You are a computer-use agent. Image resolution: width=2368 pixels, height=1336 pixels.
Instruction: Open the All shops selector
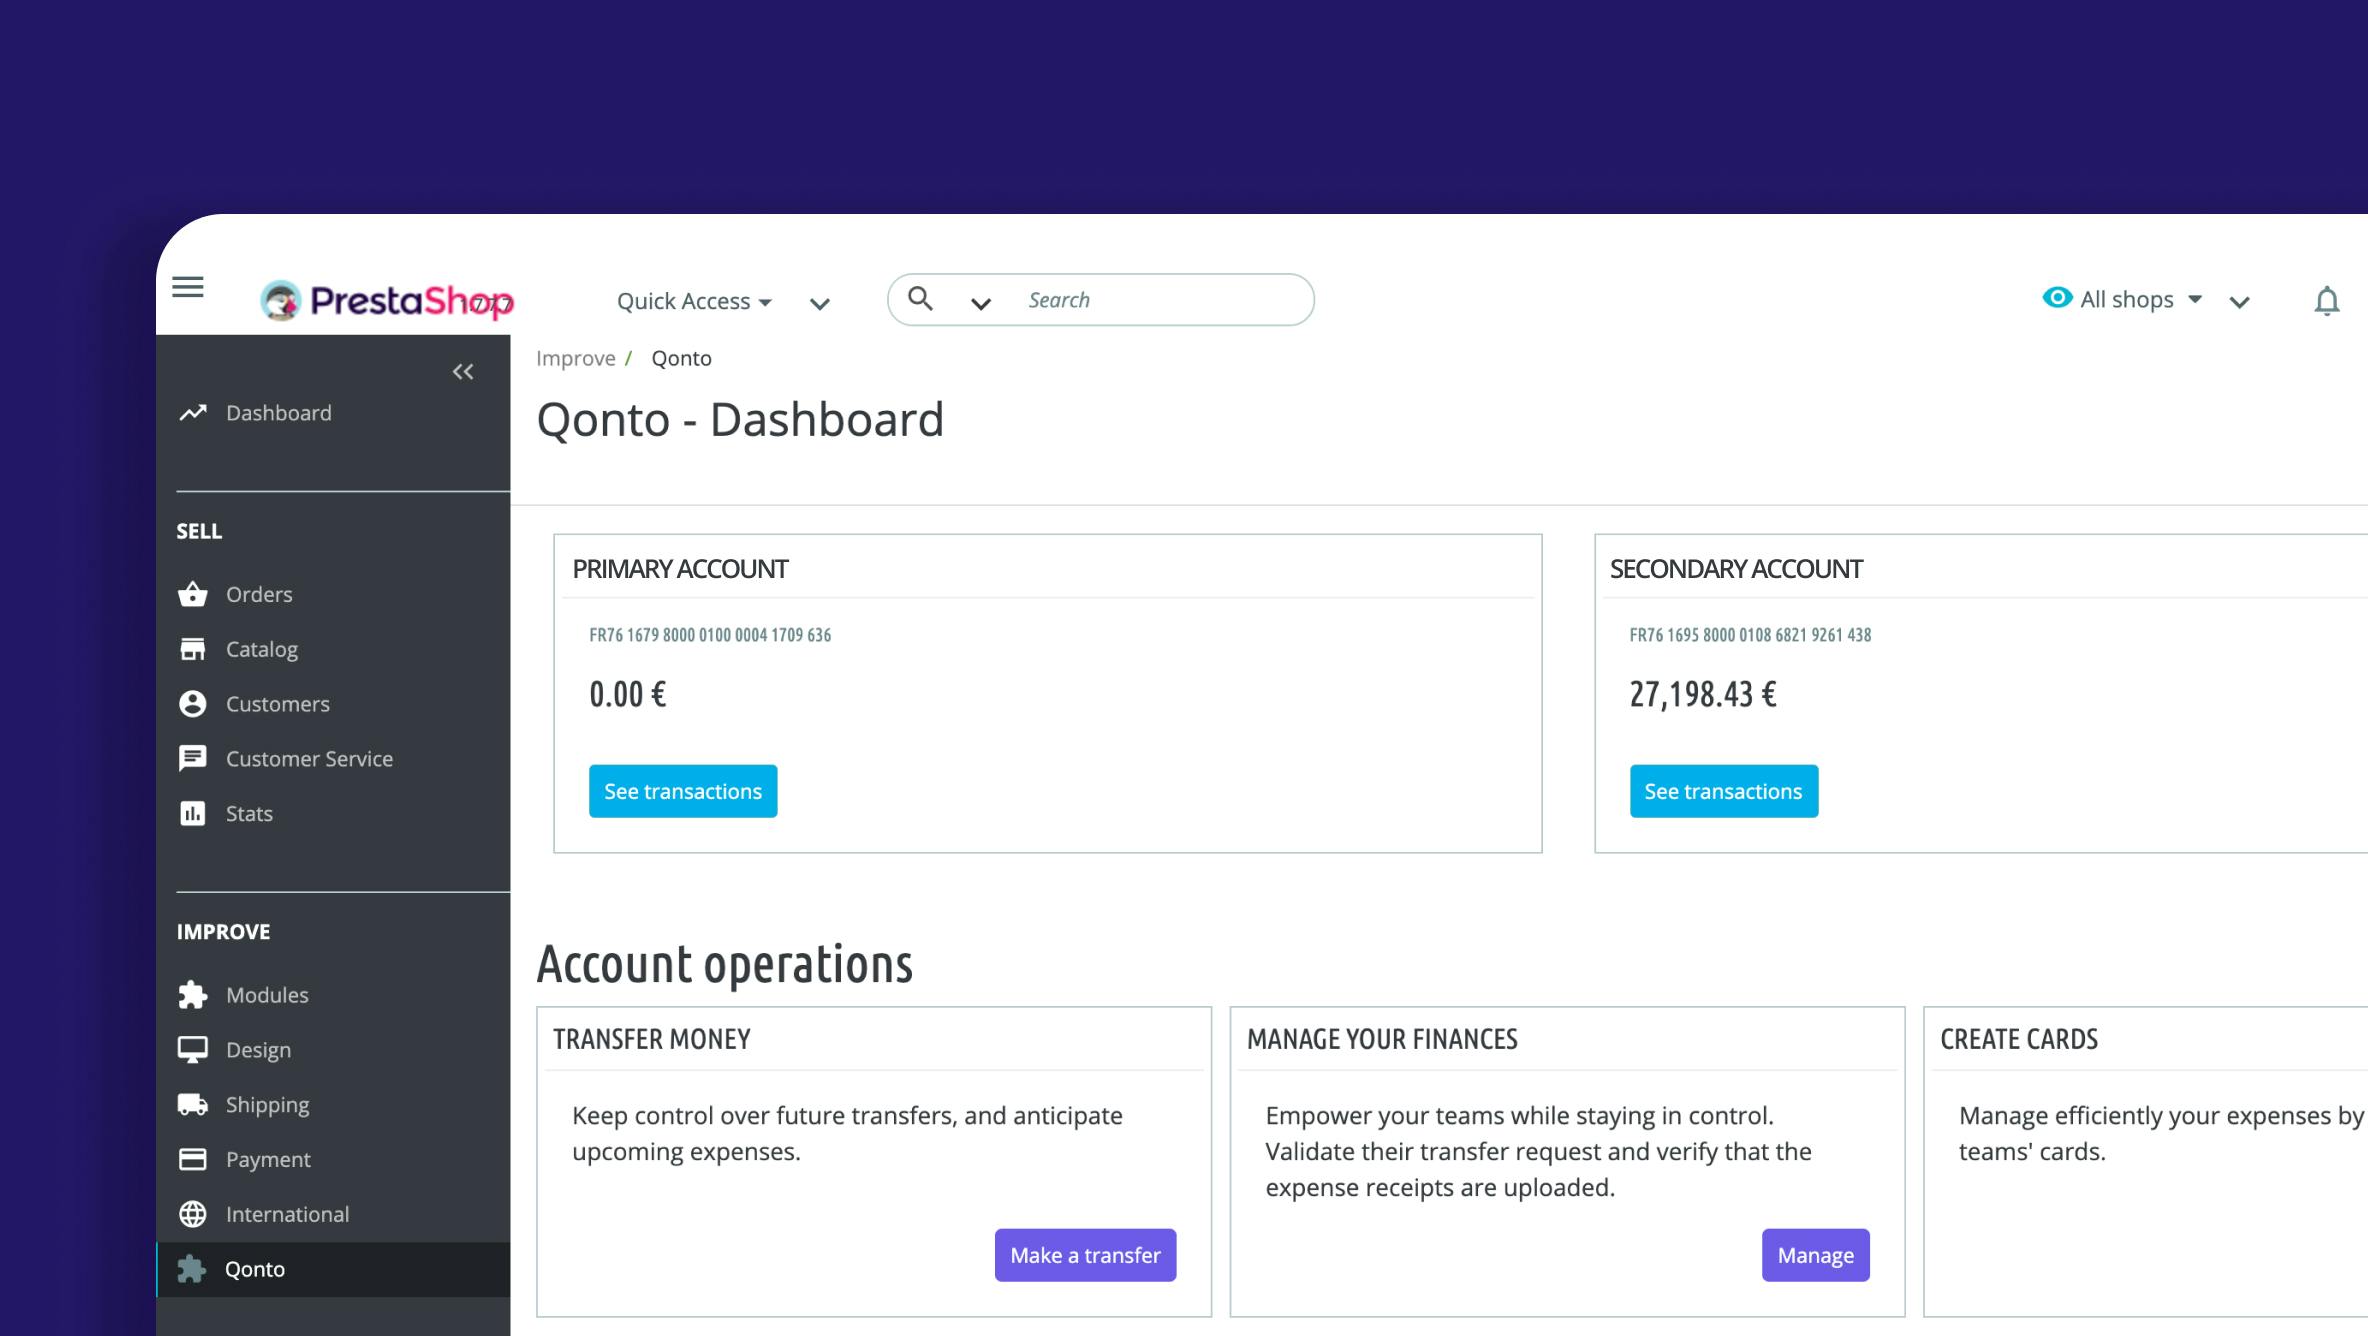click(2140, 299)
